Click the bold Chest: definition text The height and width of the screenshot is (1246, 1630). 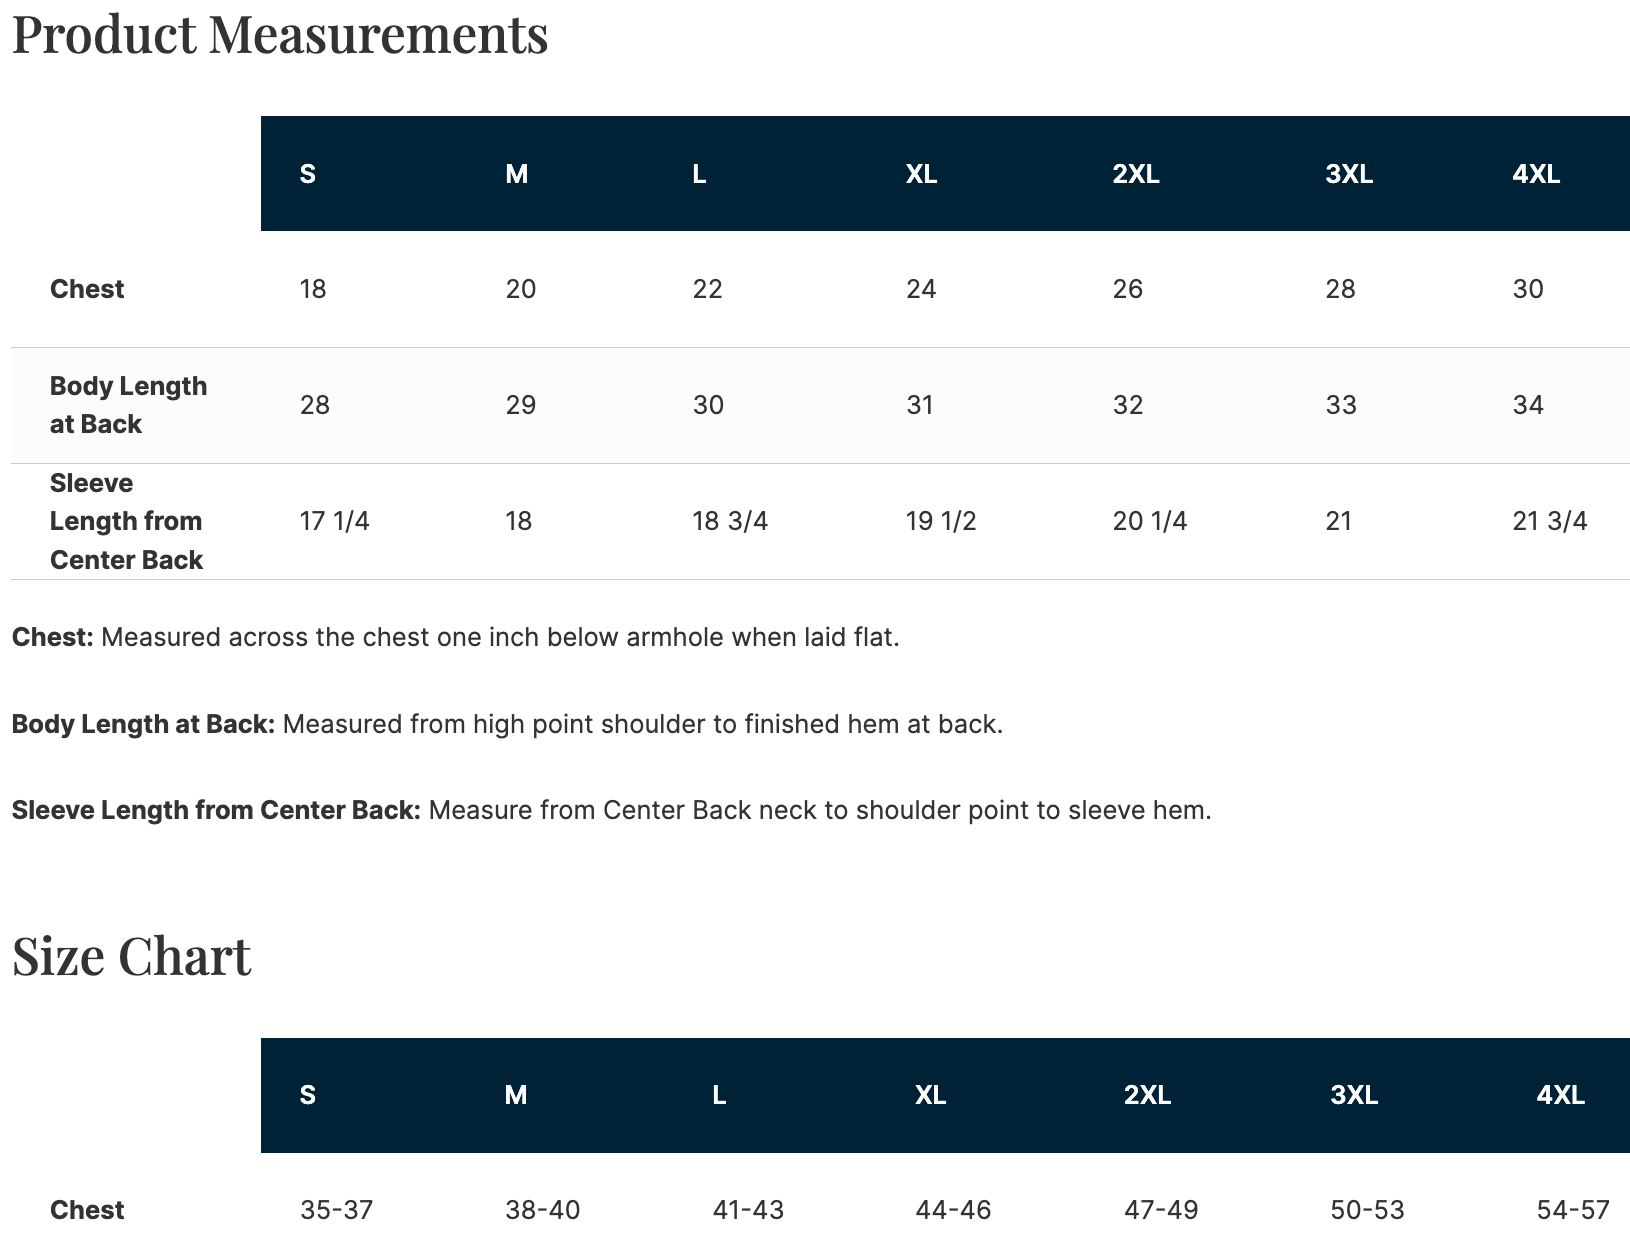point(53,637)
